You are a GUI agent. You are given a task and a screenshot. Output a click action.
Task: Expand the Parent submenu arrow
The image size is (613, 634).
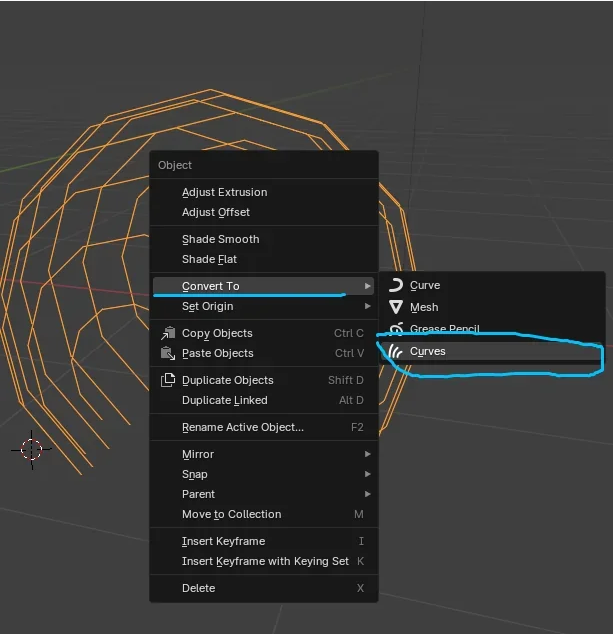point(367,494)
